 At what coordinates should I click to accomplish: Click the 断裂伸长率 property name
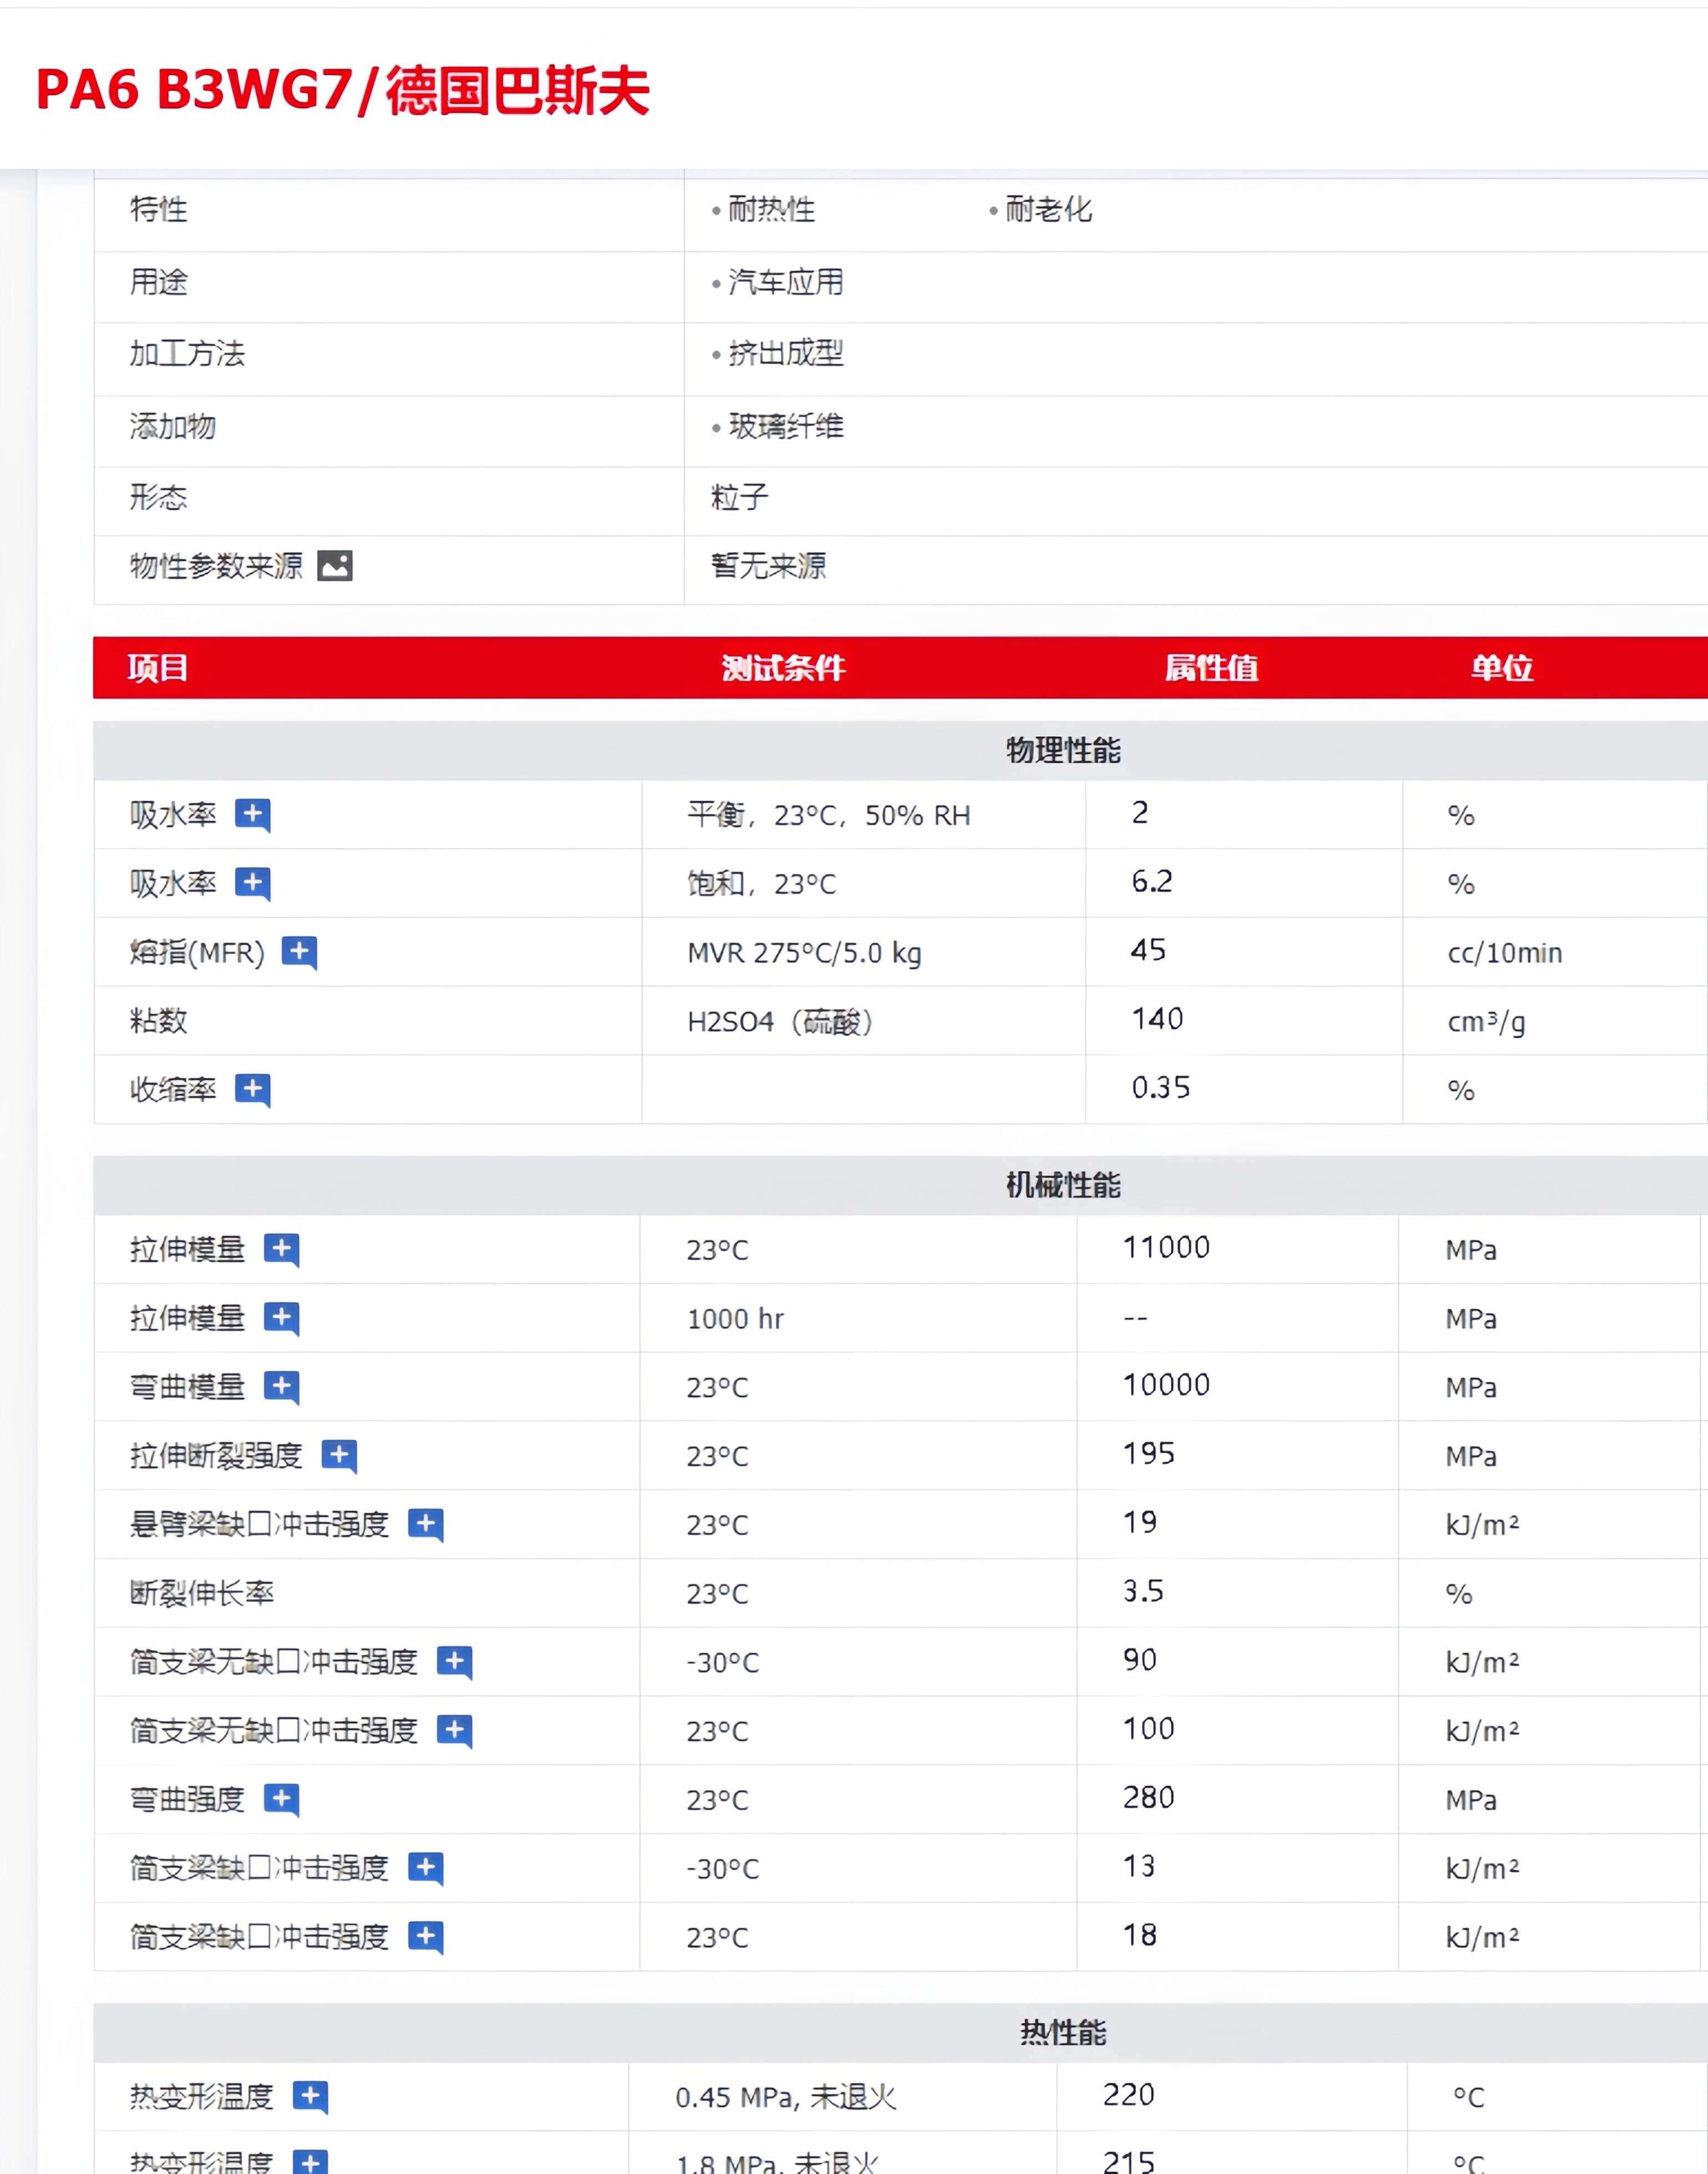point(202,1594)
